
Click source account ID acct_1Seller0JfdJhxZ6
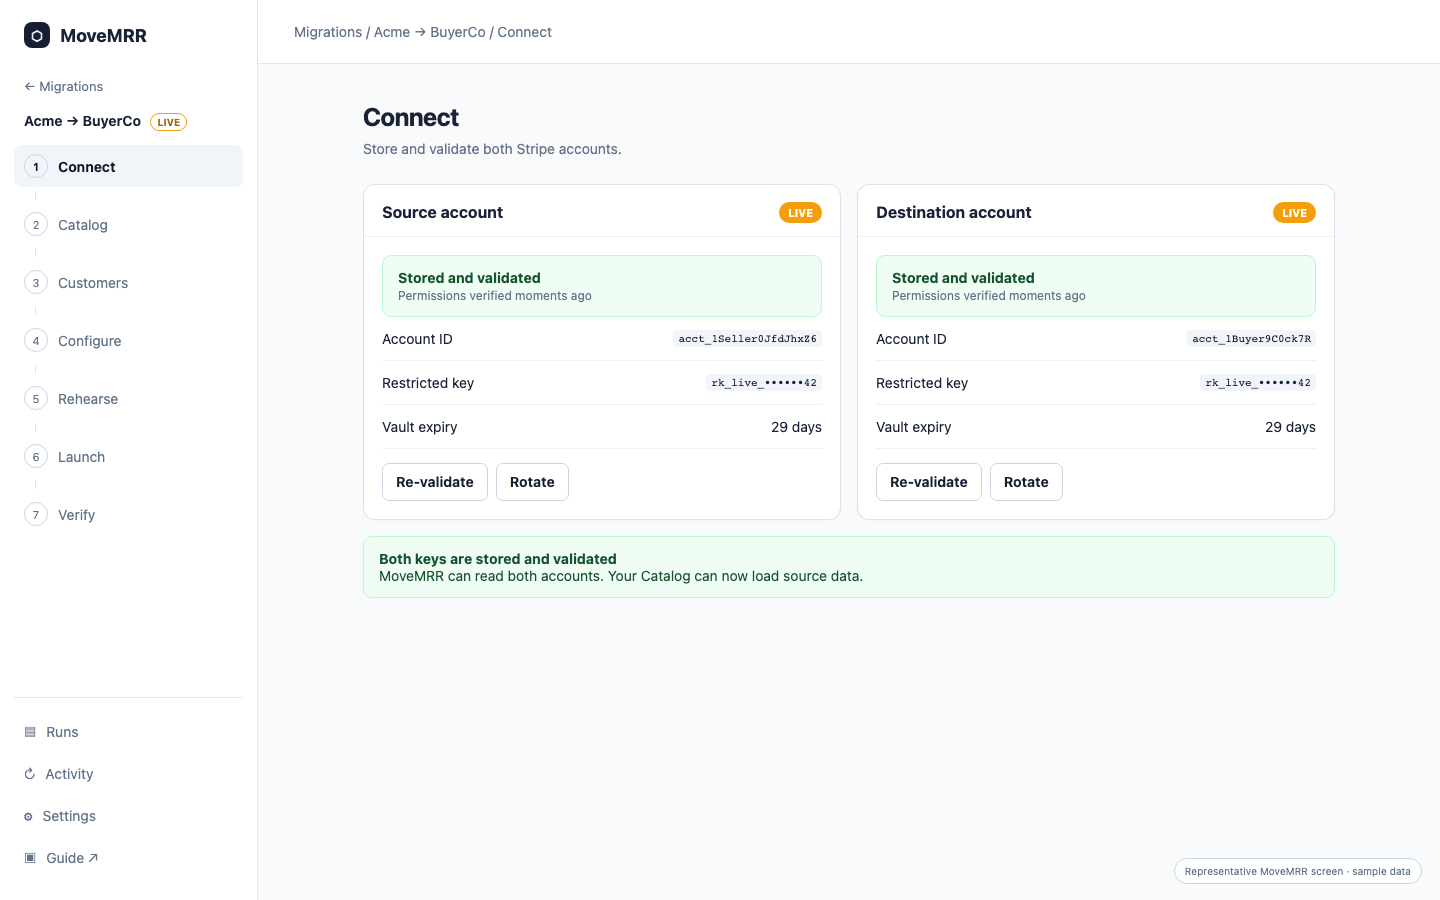click(x=748, y=339)
